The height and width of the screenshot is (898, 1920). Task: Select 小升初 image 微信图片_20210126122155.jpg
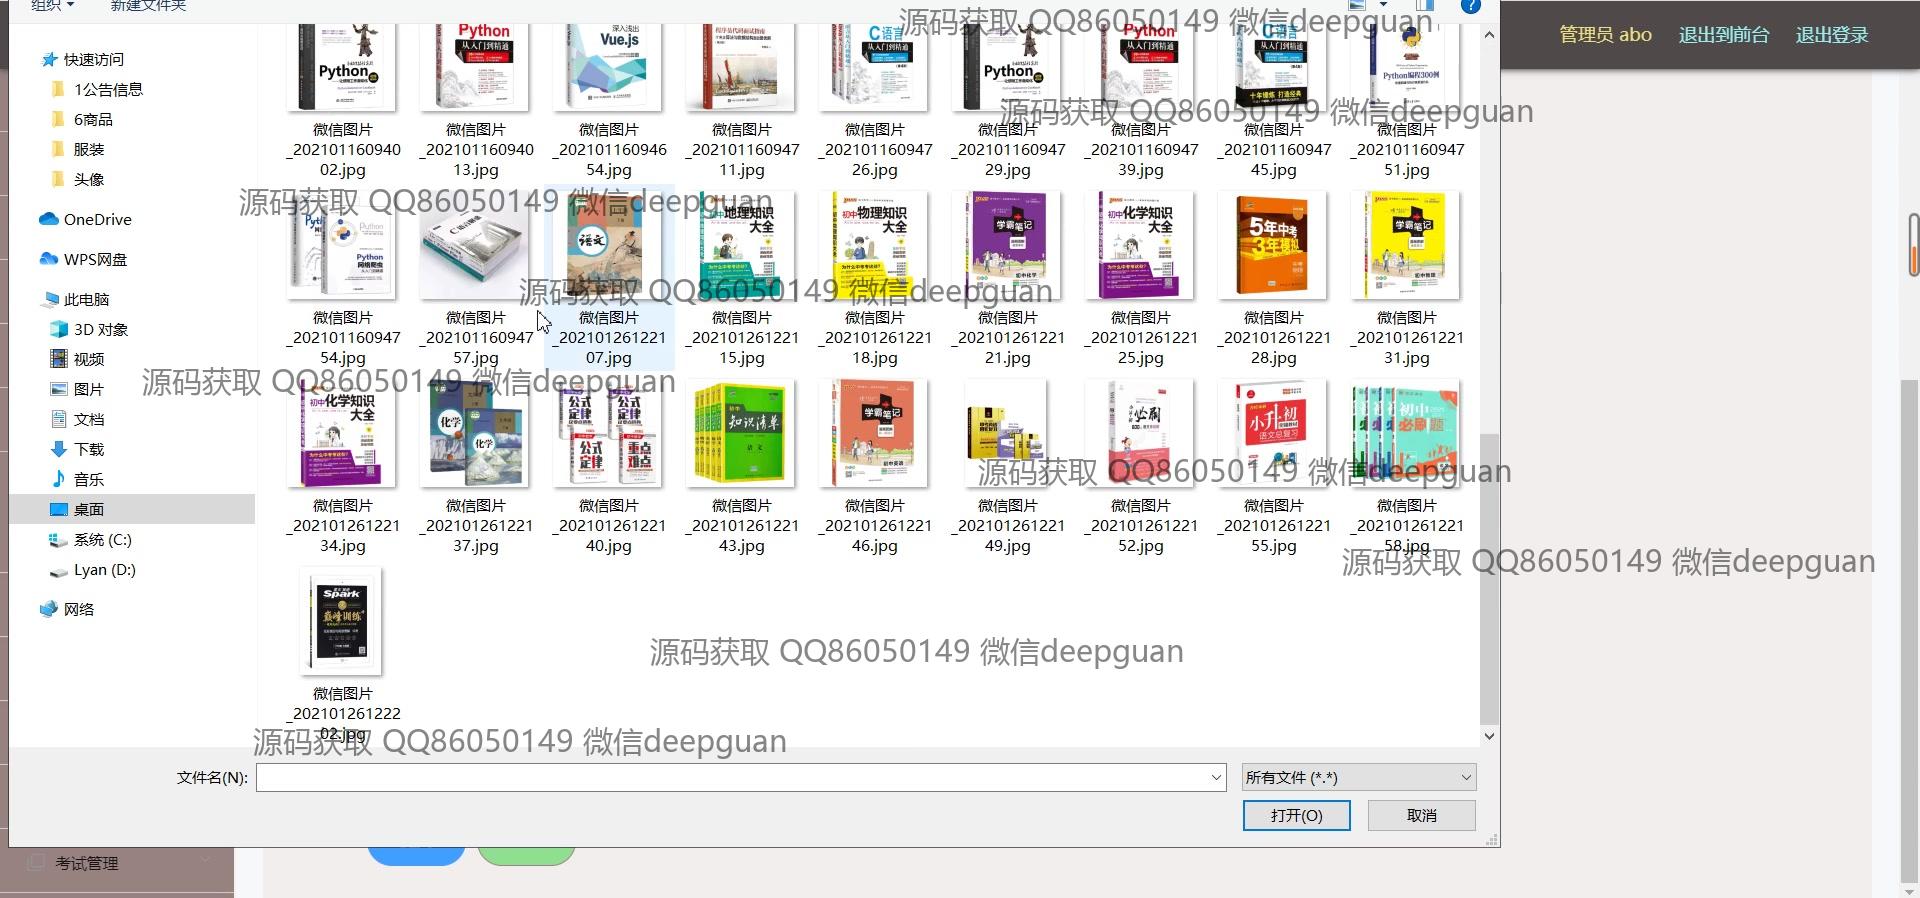coord(1274,466)
